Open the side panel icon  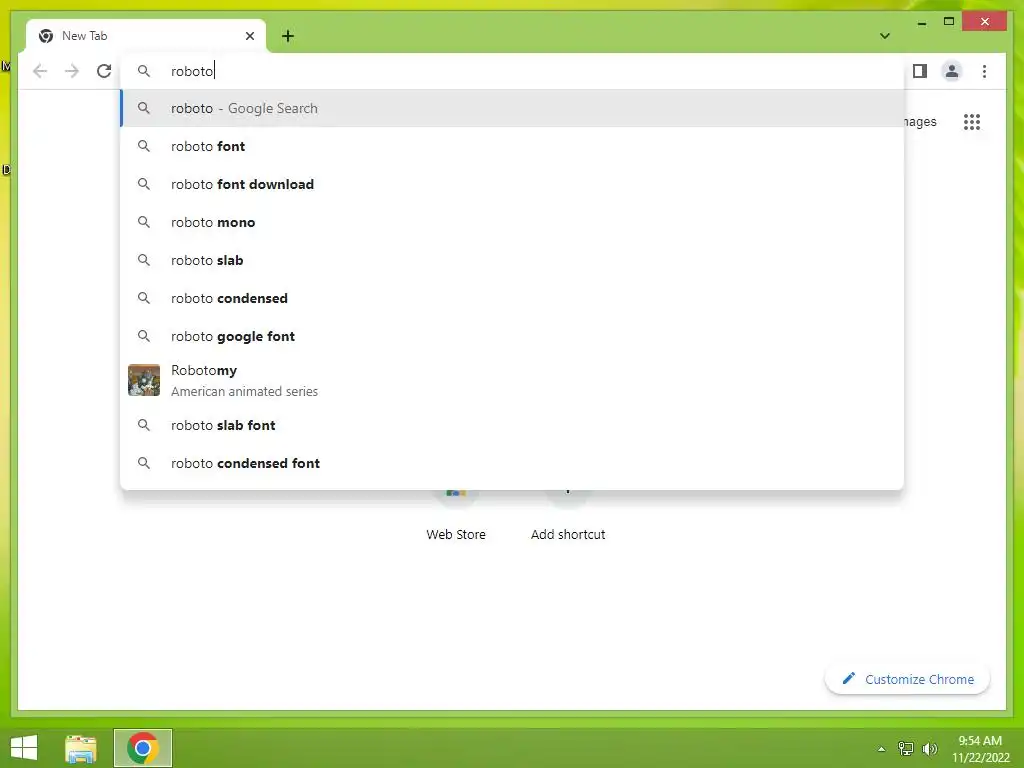tap(920, 71)
